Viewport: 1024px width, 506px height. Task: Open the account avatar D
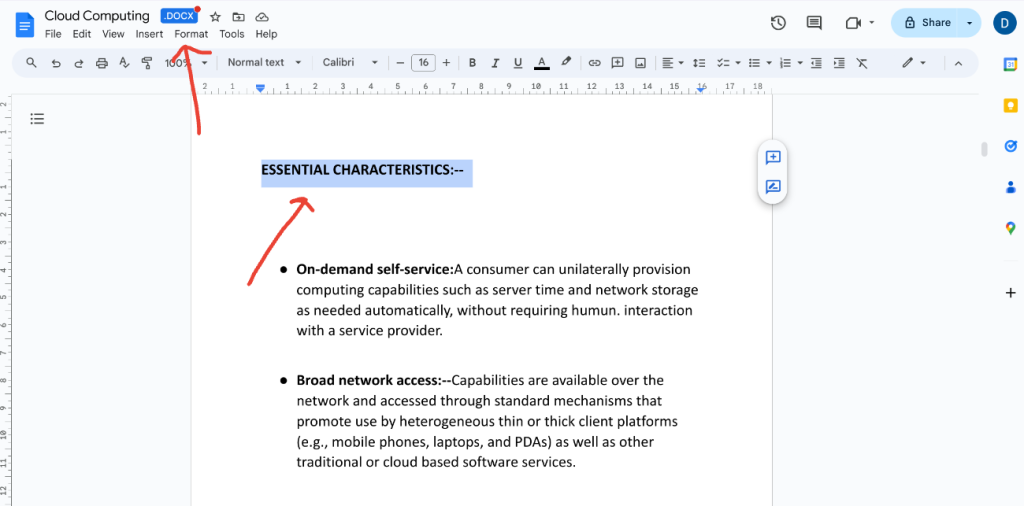coord(1005,23)
